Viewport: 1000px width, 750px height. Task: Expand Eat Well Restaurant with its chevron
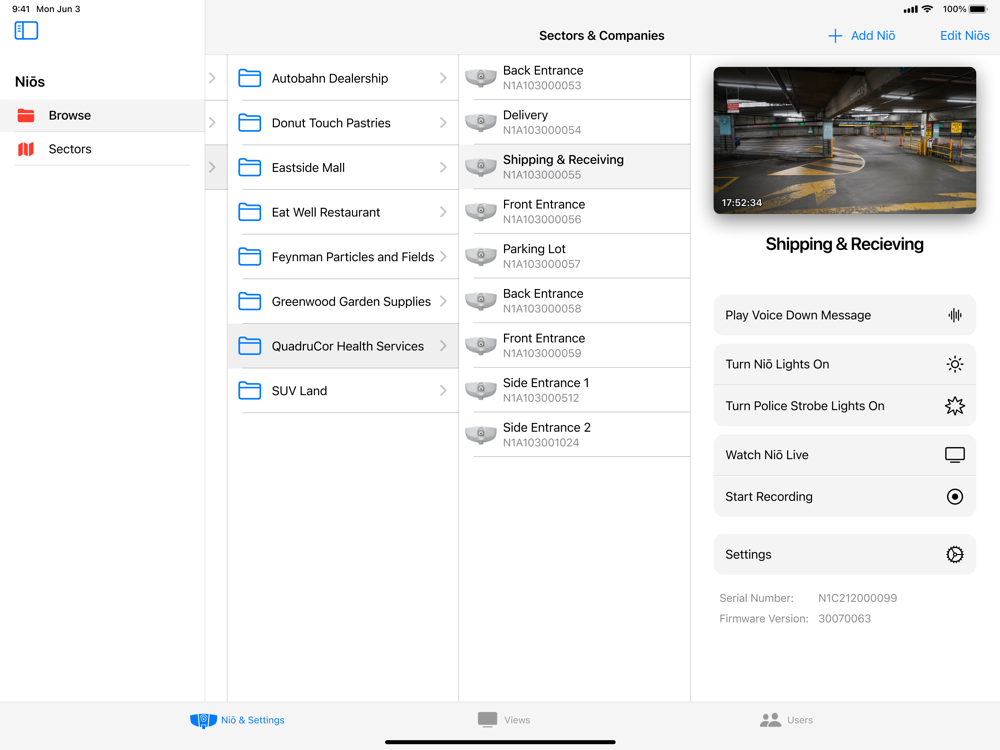pos(443,212)
